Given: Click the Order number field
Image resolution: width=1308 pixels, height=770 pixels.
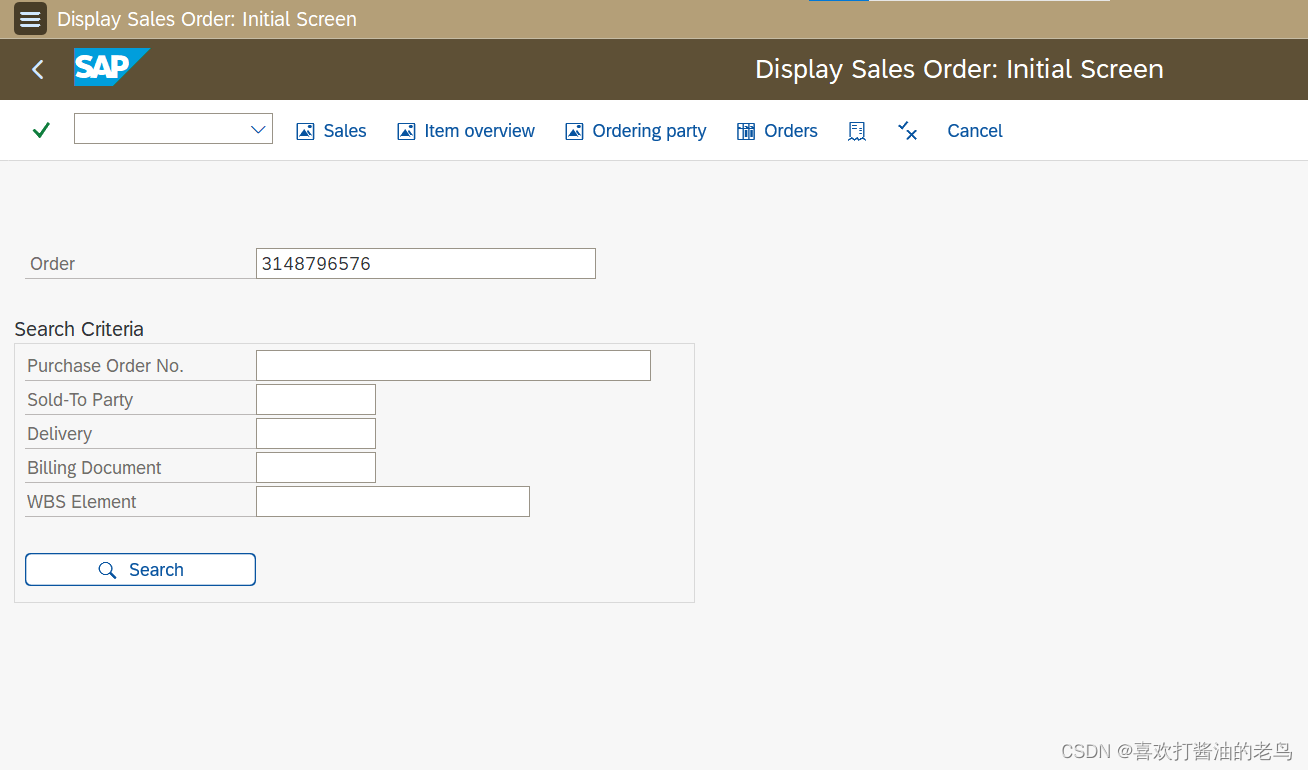Looking at the screenshot, I should pos(426,264).
